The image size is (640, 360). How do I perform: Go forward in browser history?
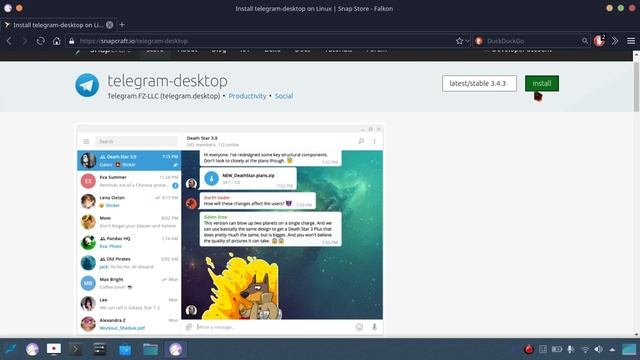coord(24,41)
